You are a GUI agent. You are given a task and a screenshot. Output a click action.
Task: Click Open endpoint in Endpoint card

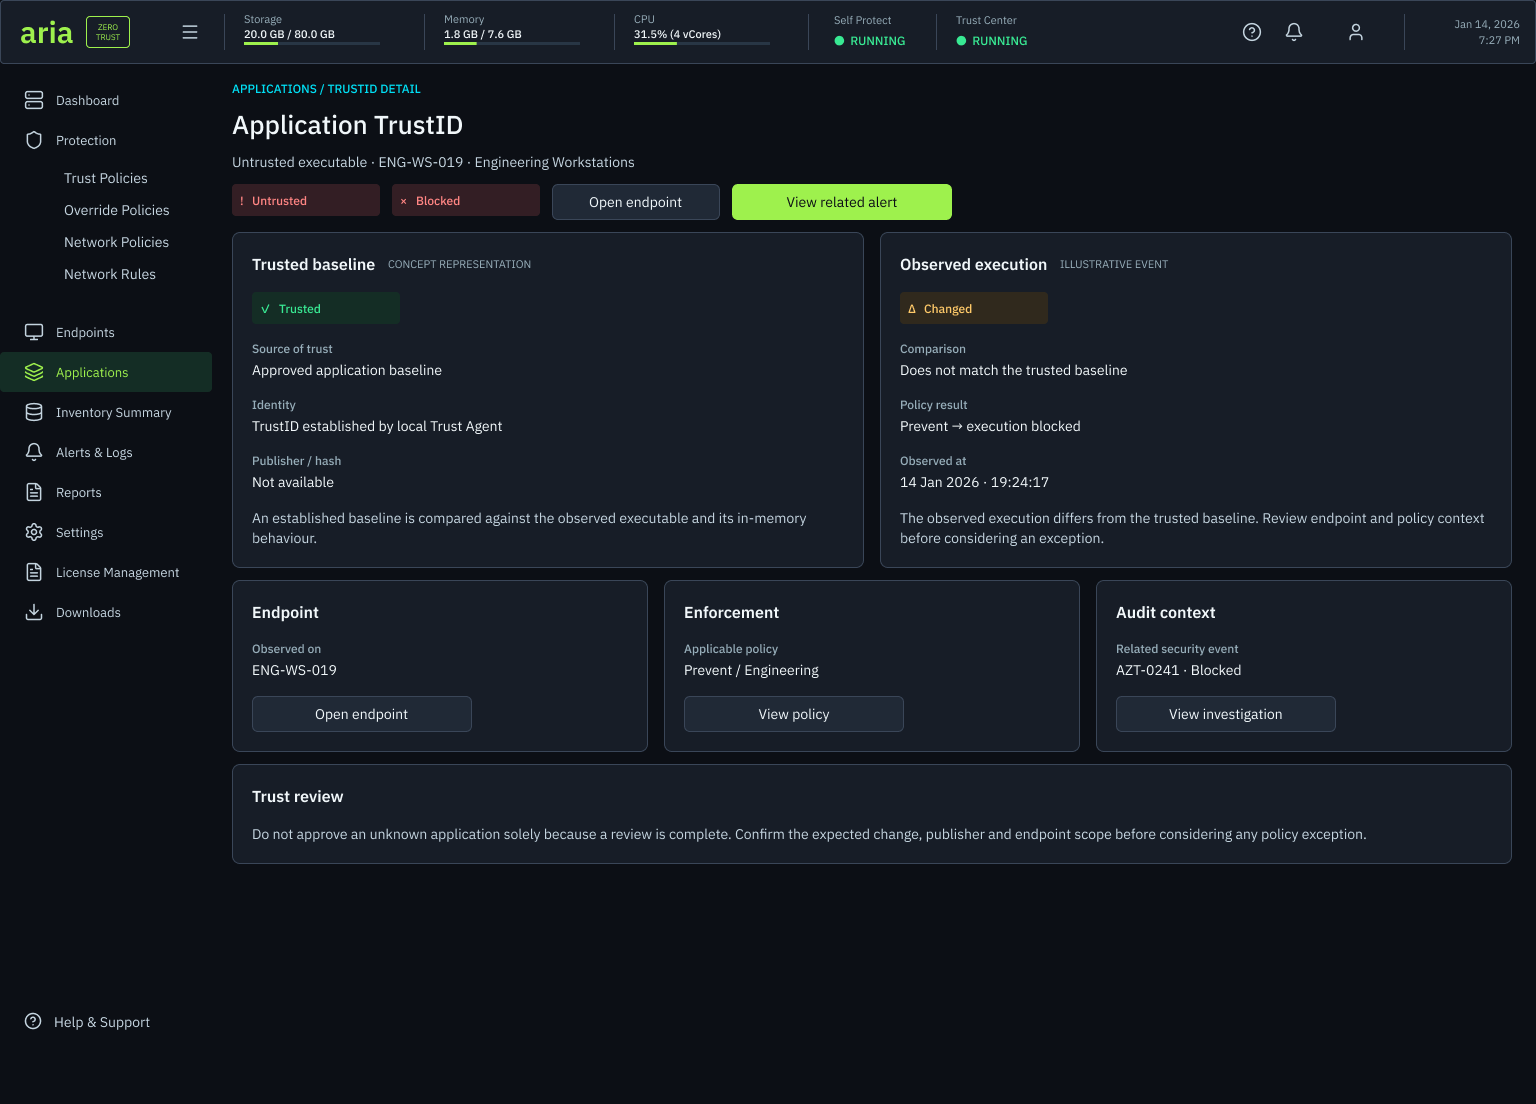pos(362,714)
